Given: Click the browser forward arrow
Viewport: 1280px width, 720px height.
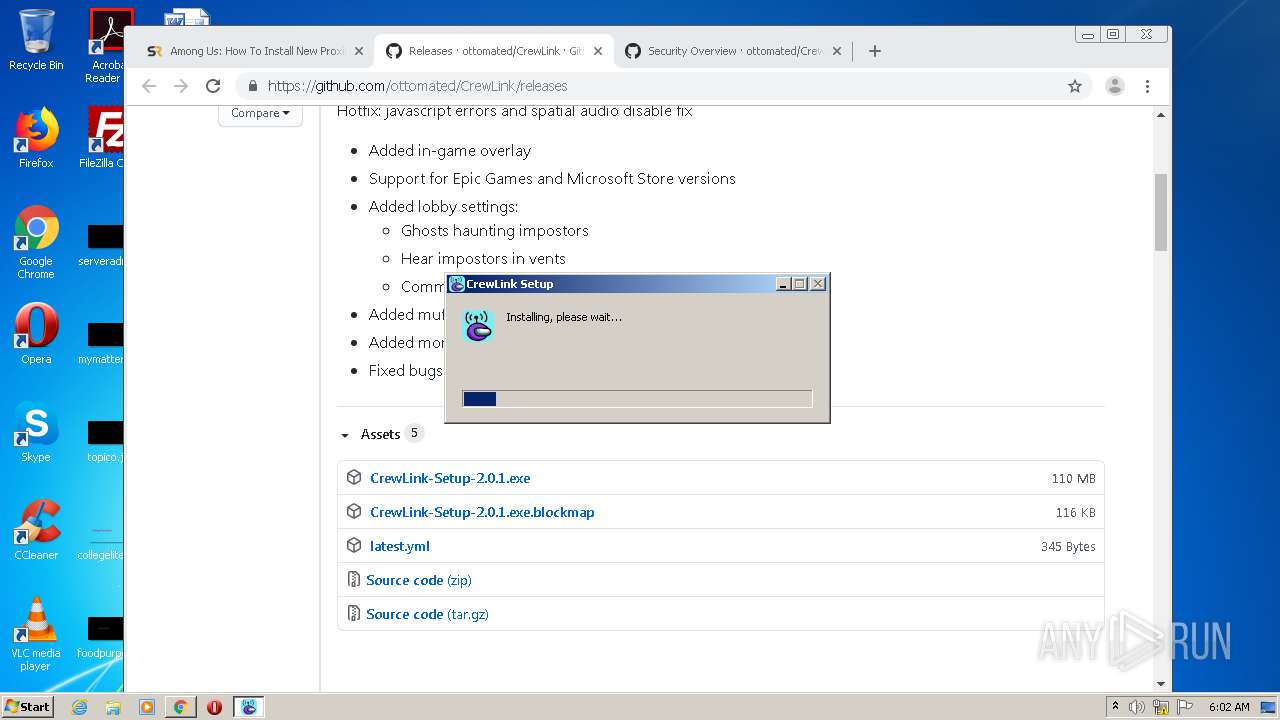Looking at the screenshot, I should pyautogui.click(x=181, y=86).
